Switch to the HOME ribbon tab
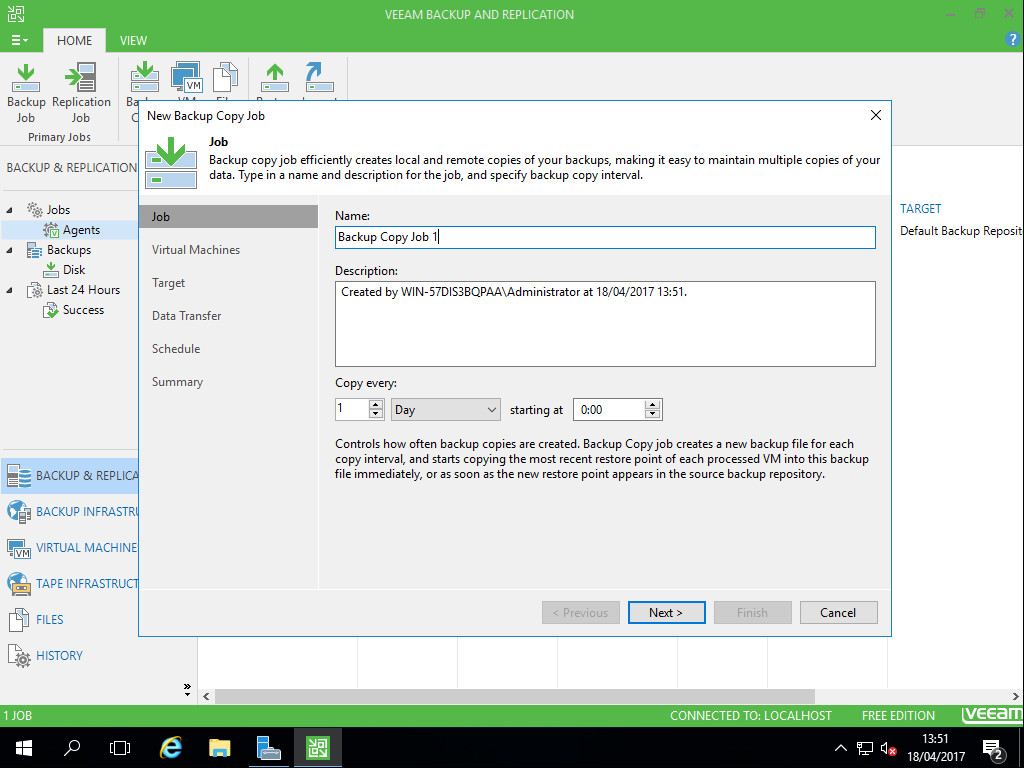 tap(74, 40)
